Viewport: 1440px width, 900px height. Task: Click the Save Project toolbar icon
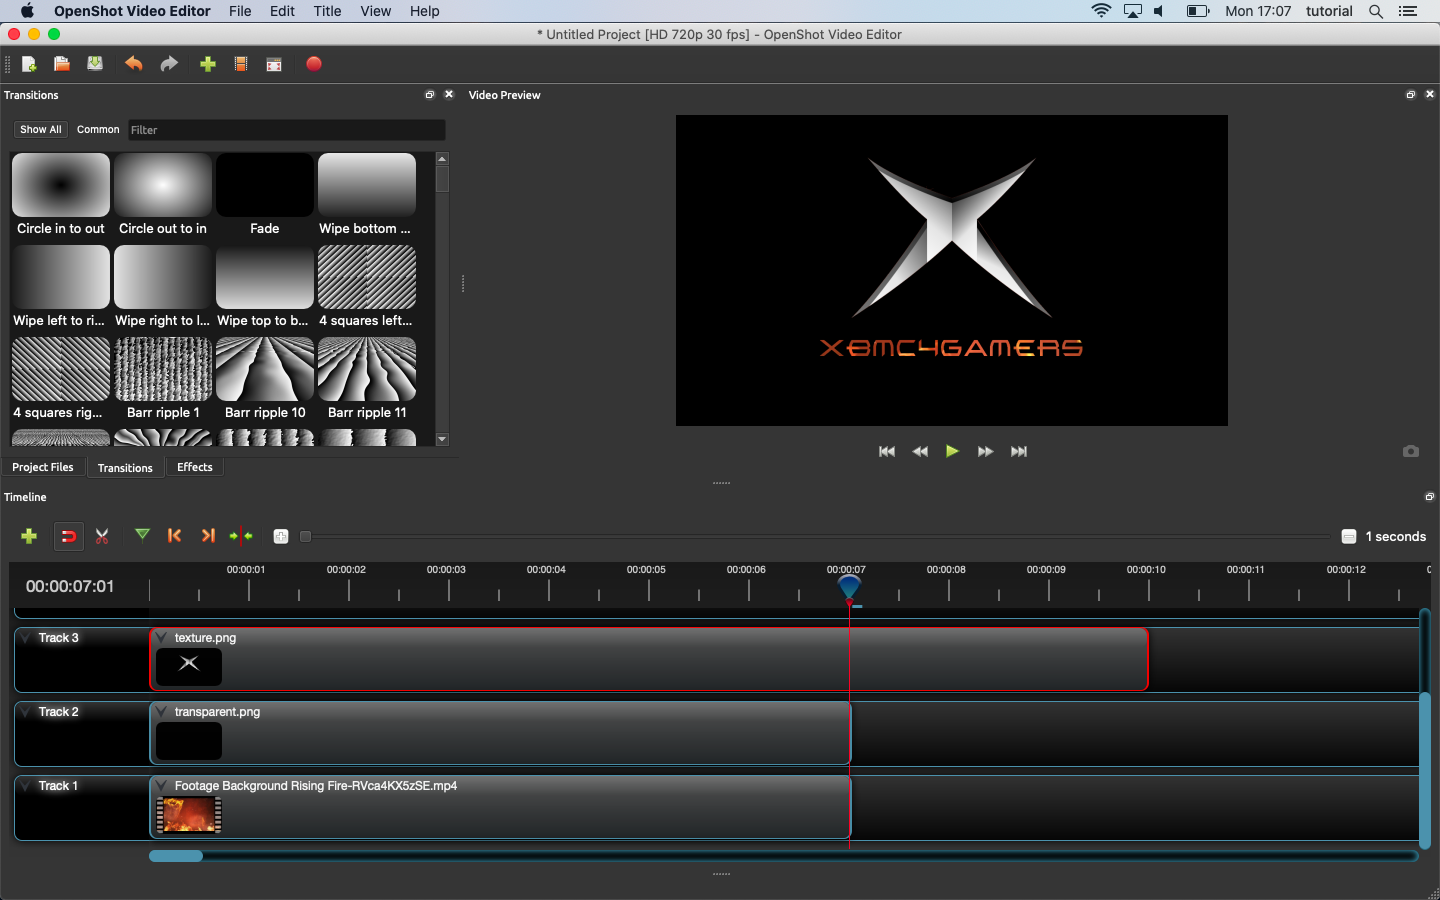pos(95,64)
